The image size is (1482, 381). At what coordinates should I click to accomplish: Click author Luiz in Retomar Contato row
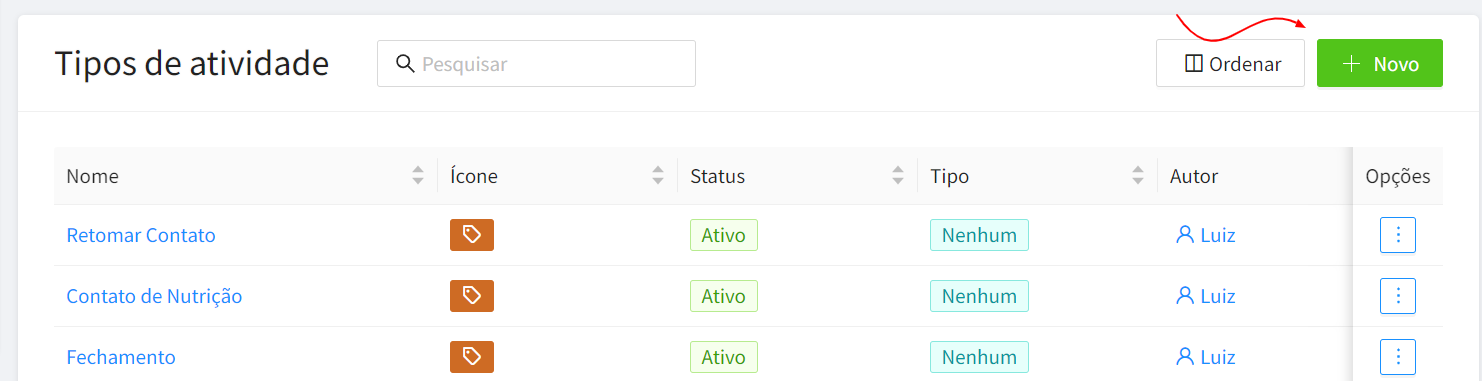click(1206, 236)
